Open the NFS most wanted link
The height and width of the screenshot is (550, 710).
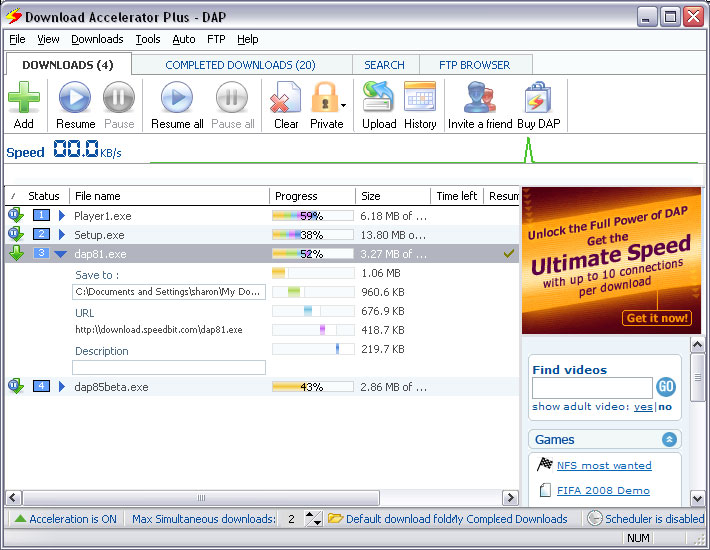603,465
